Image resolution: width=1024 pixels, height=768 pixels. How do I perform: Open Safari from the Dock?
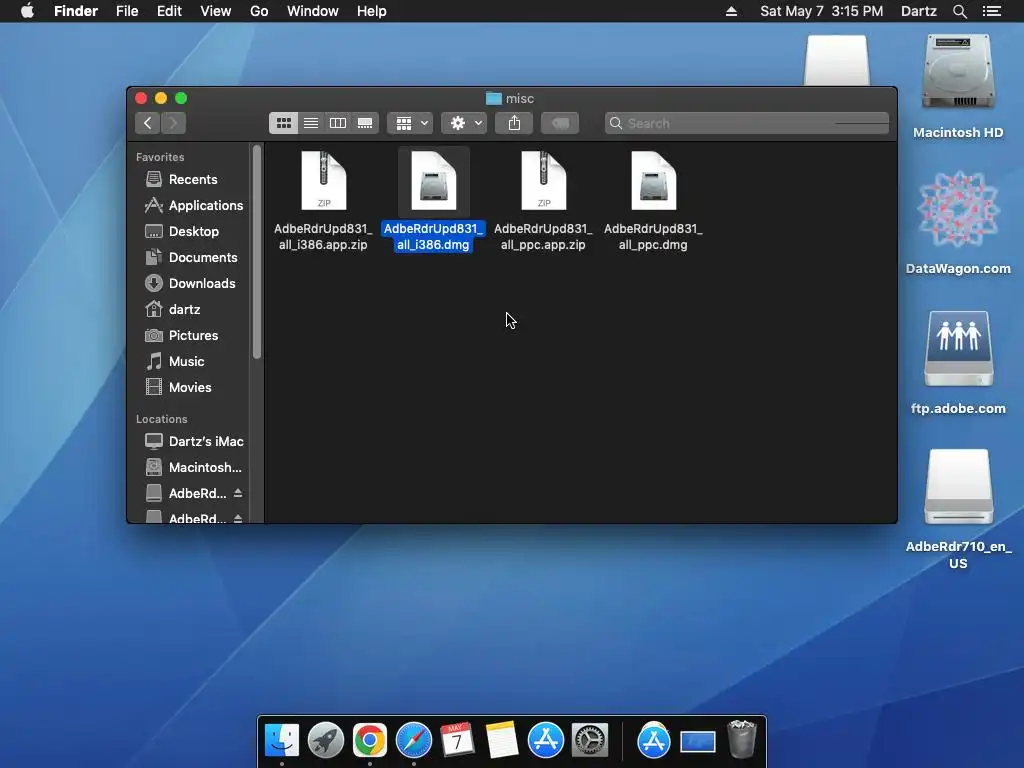coord(413,740)
